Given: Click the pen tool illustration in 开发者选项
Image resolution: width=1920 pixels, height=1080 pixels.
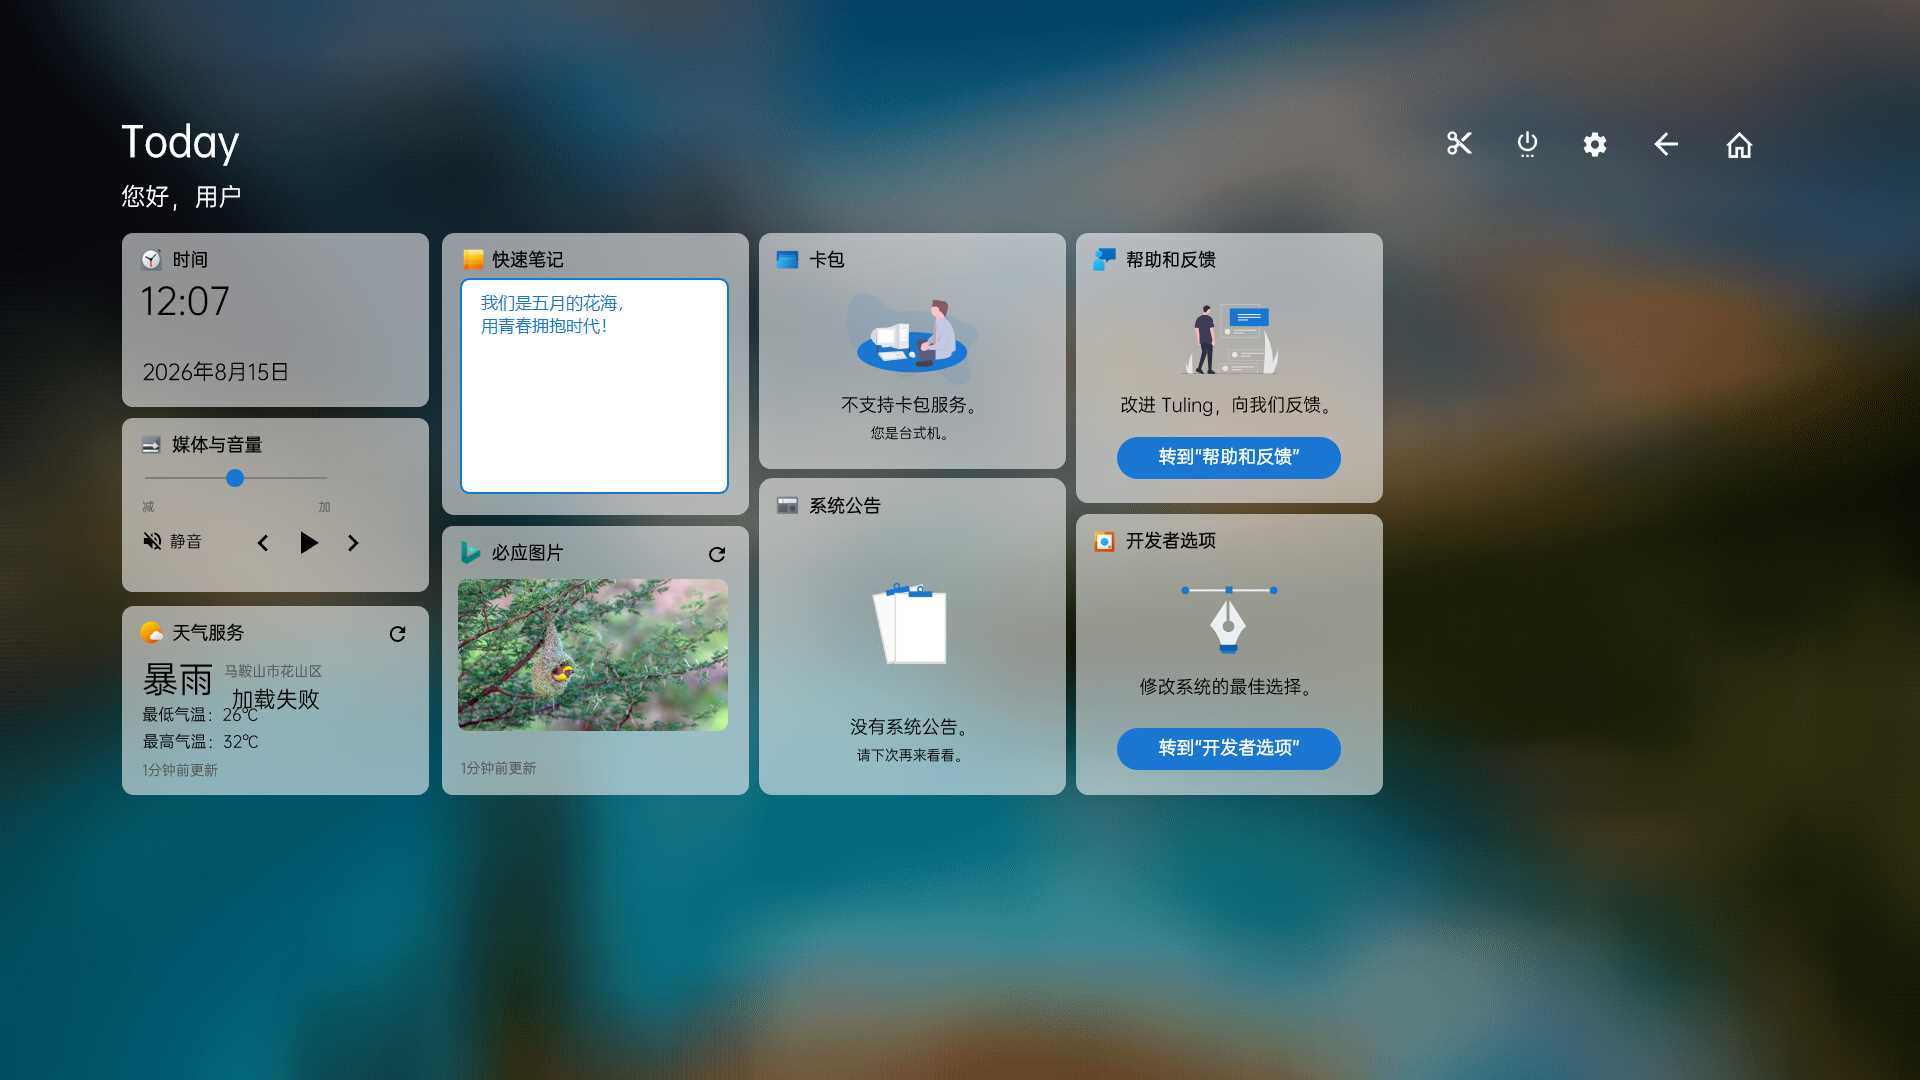Looking at the screenshot, I should (1229, 619).
